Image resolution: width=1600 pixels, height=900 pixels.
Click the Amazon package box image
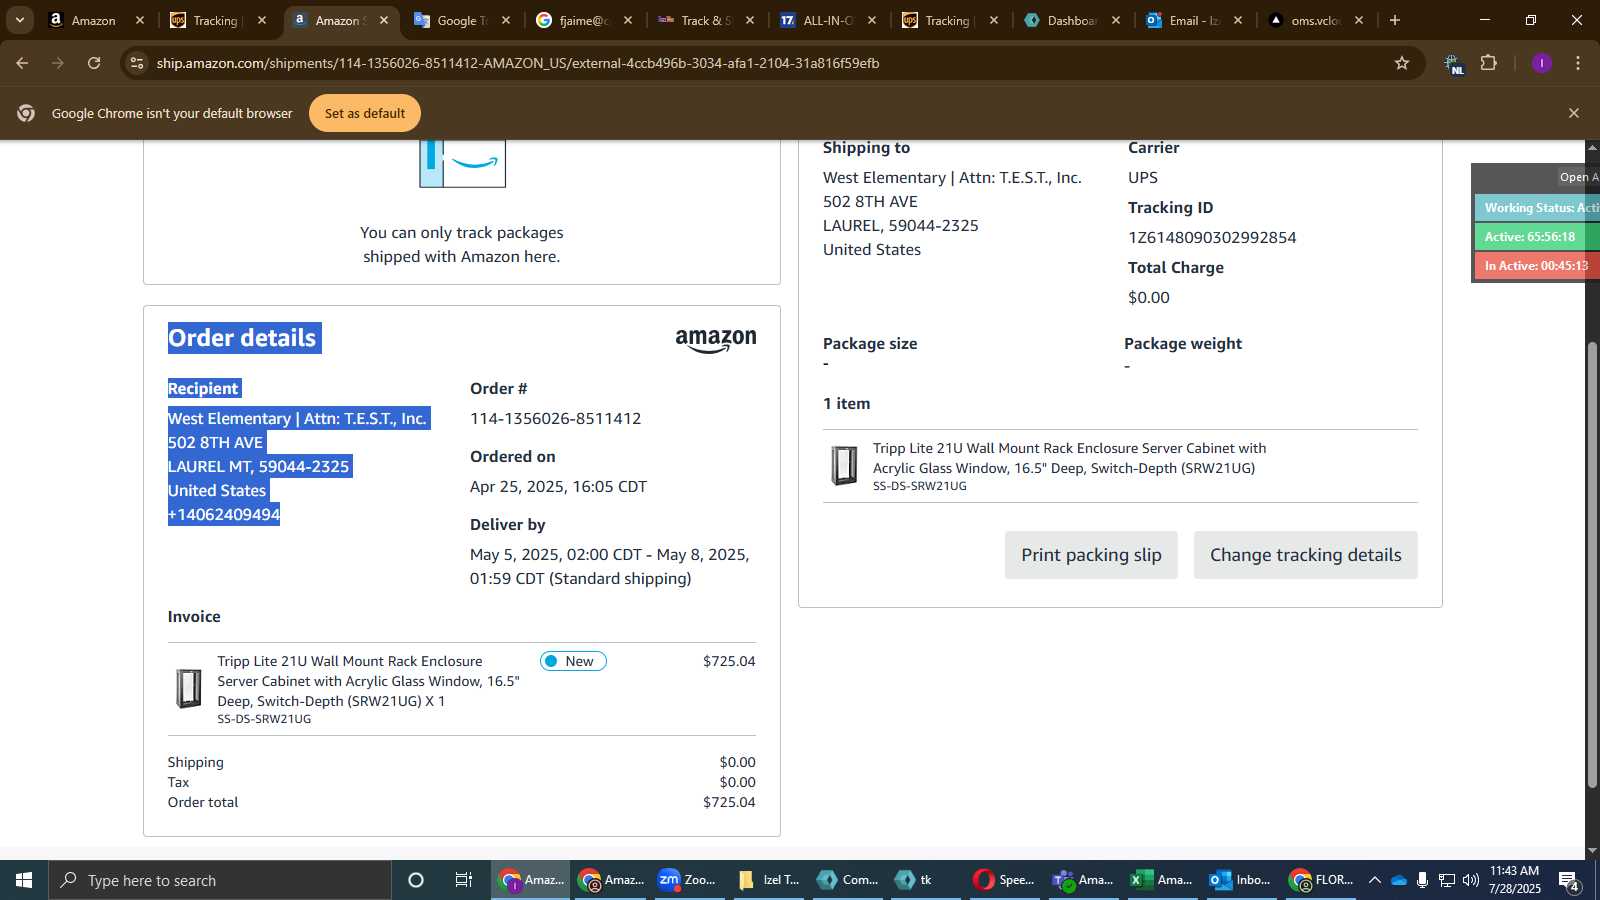tap(462, 164)
